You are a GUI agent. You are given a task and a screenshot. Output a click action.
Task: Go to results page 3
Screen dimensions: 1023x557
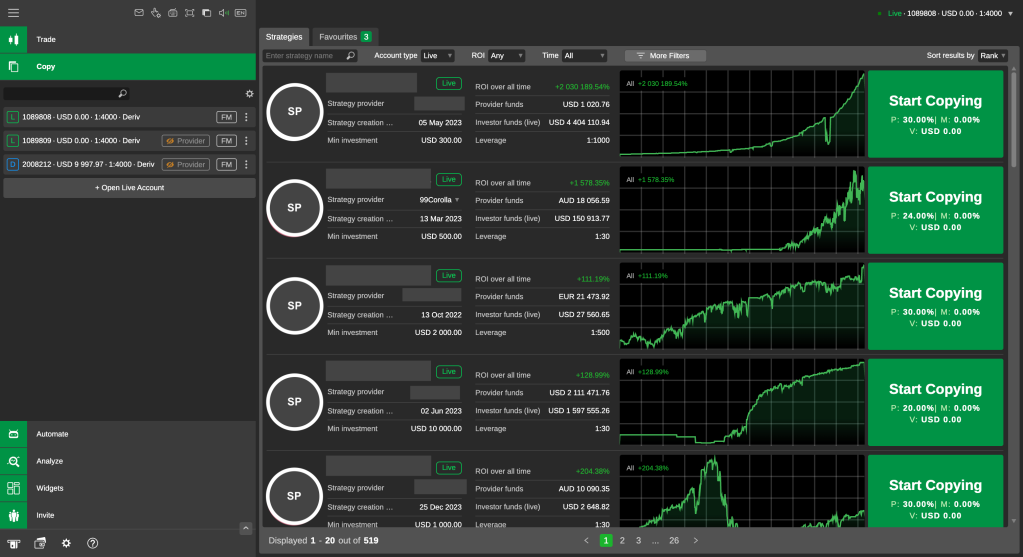639,541
